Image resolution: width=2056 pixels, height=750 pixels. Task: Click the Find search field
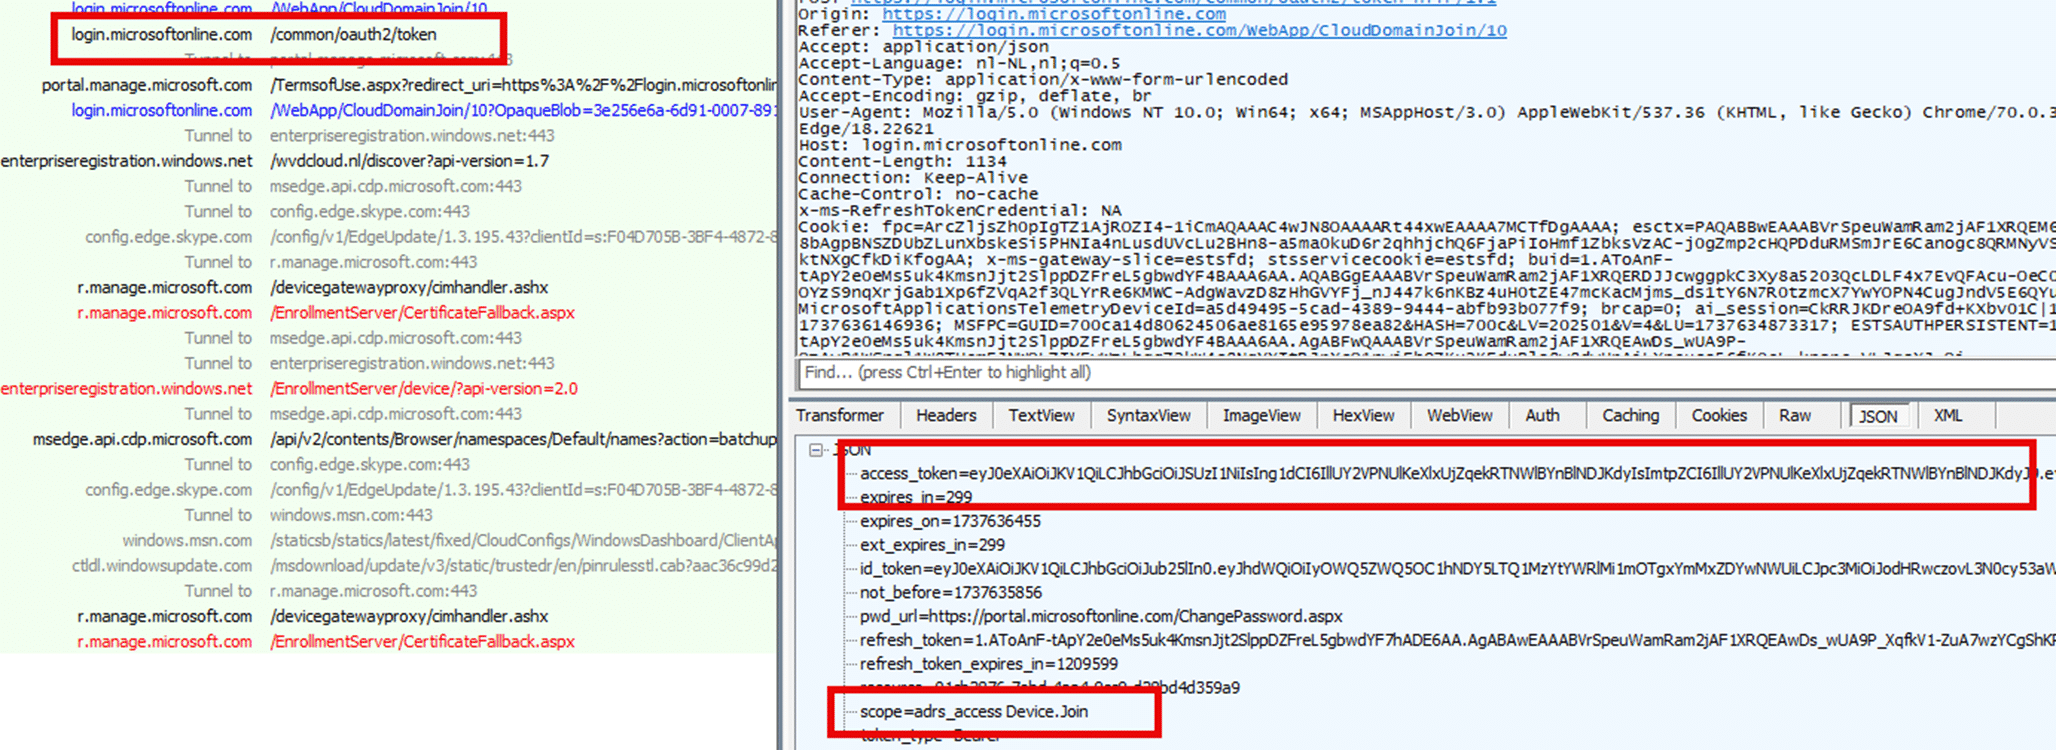[1426, 373]
